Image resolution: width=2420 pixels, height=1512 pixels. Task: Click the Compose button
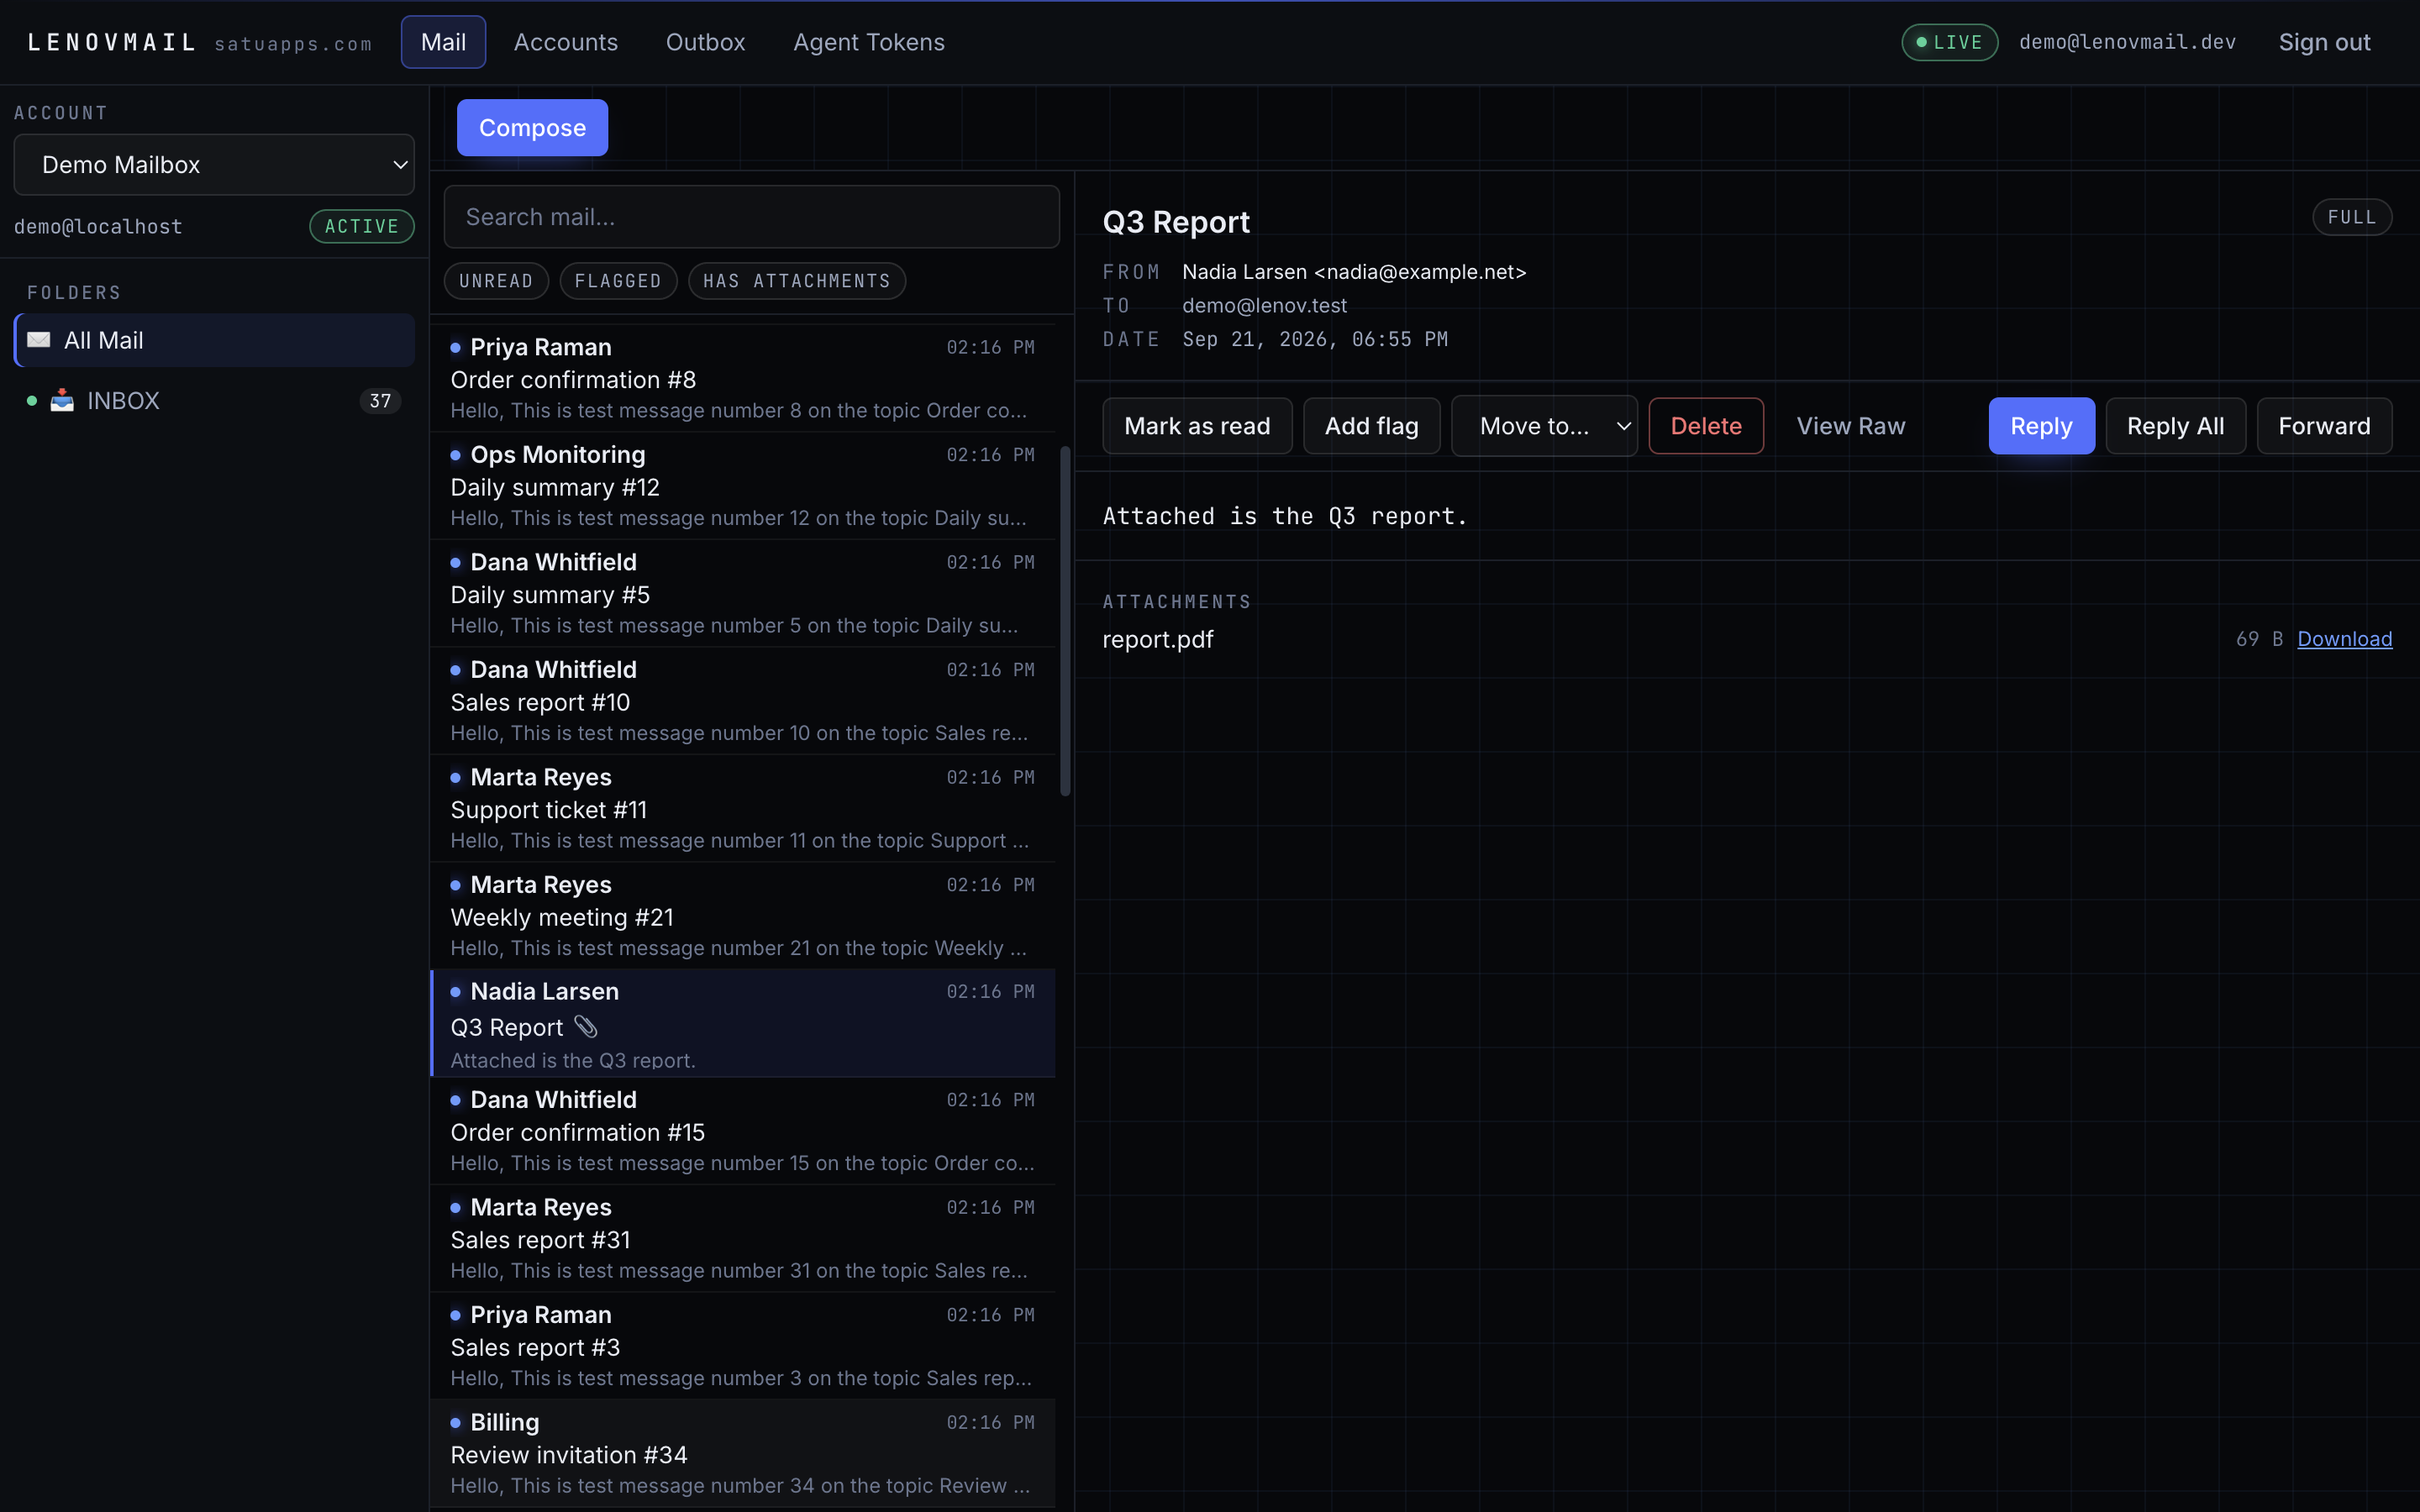(532, 128)
